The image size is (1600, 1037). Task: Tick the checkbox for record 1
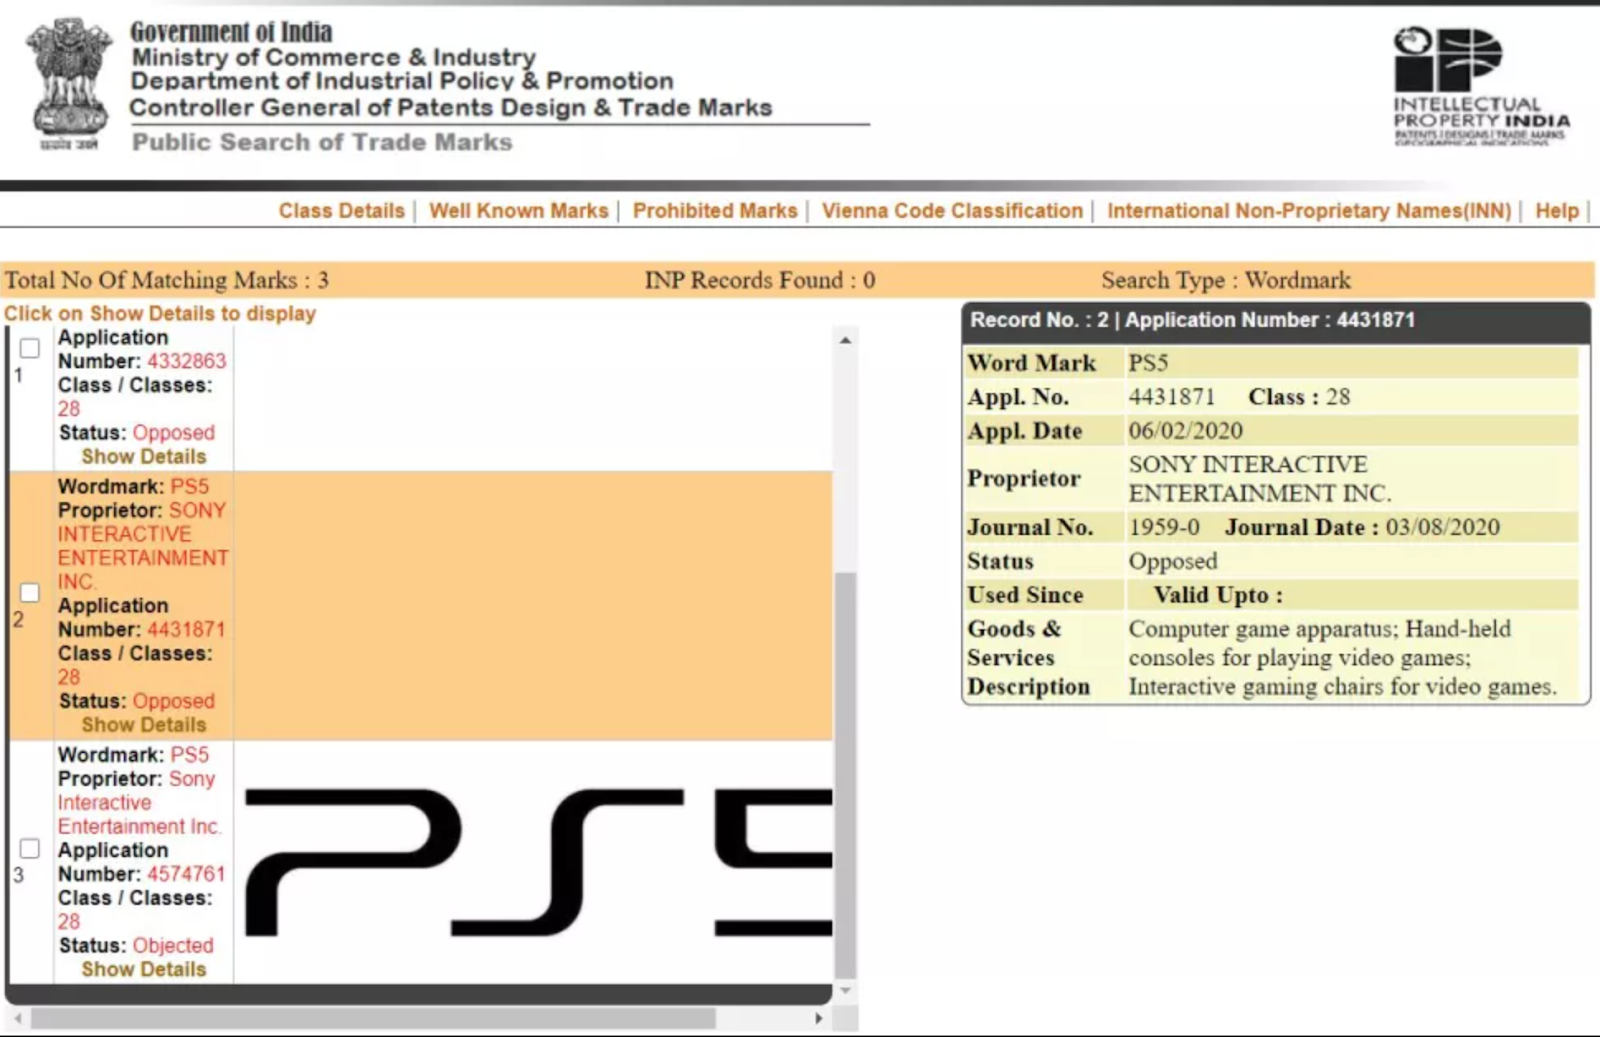click(30, 348)
